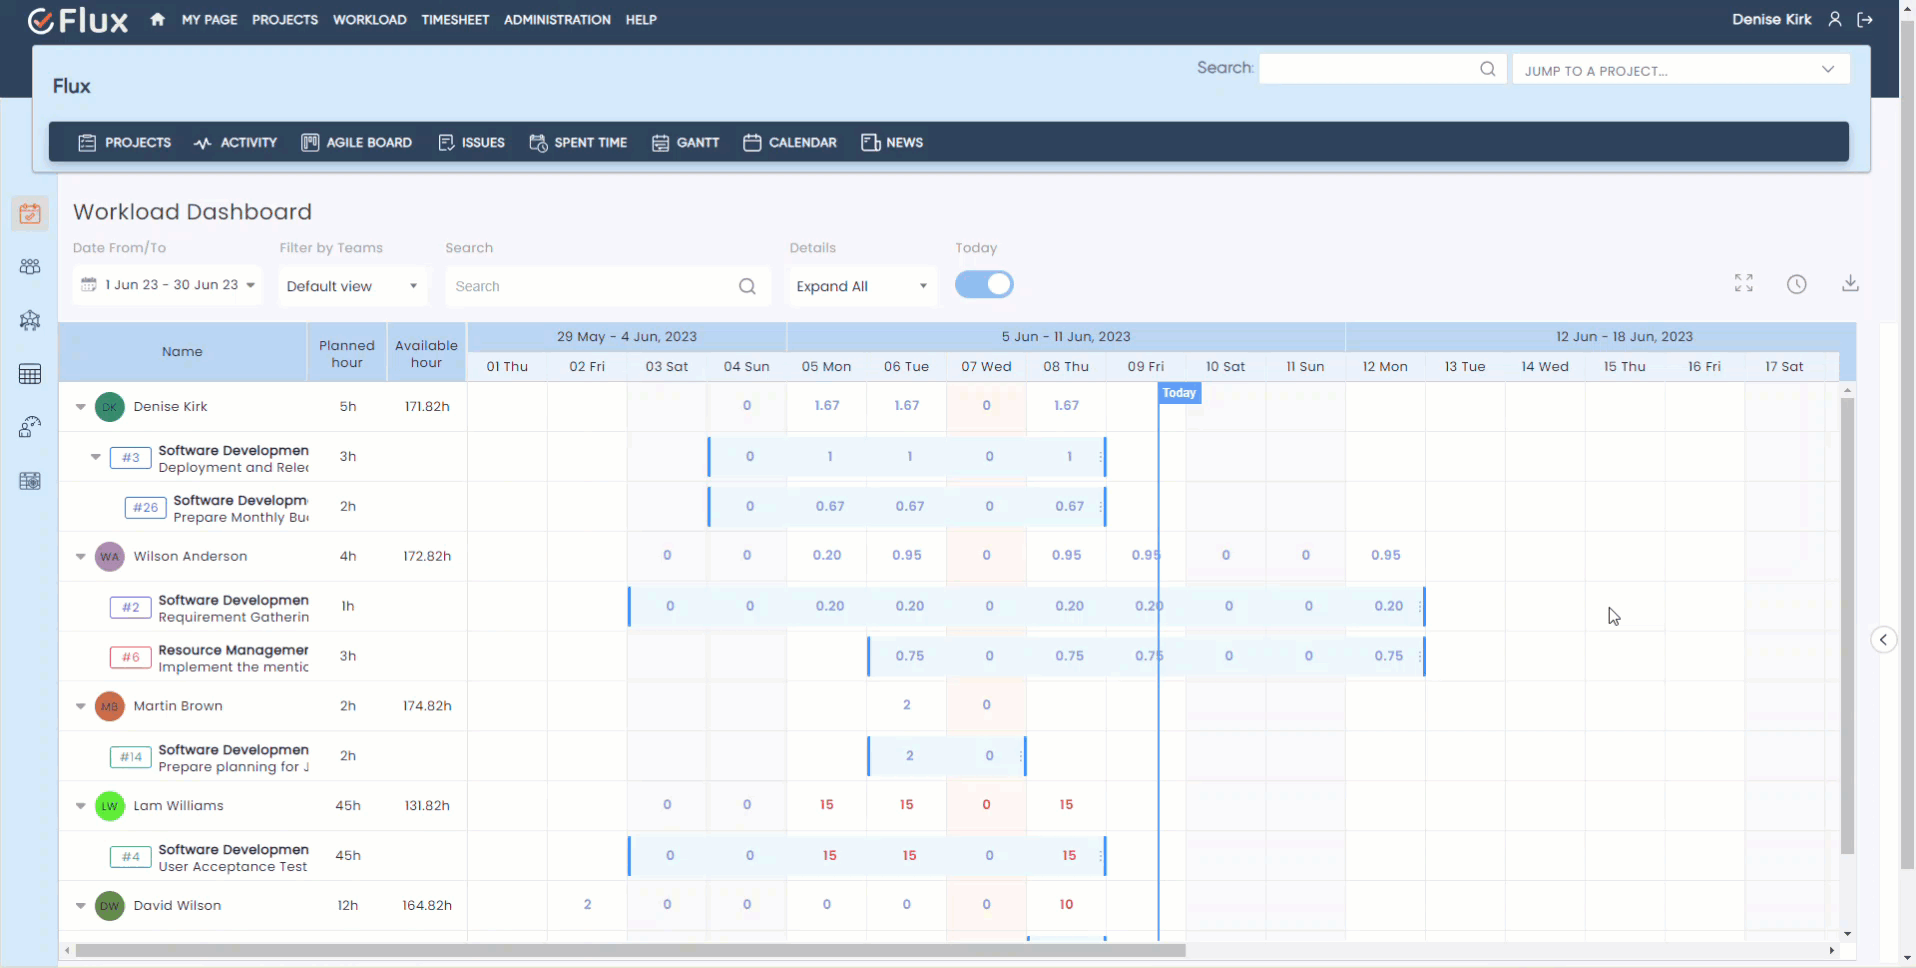Open the user profile icon near Denise Kirk
1916x968 pixels.
coord(1836,19)
